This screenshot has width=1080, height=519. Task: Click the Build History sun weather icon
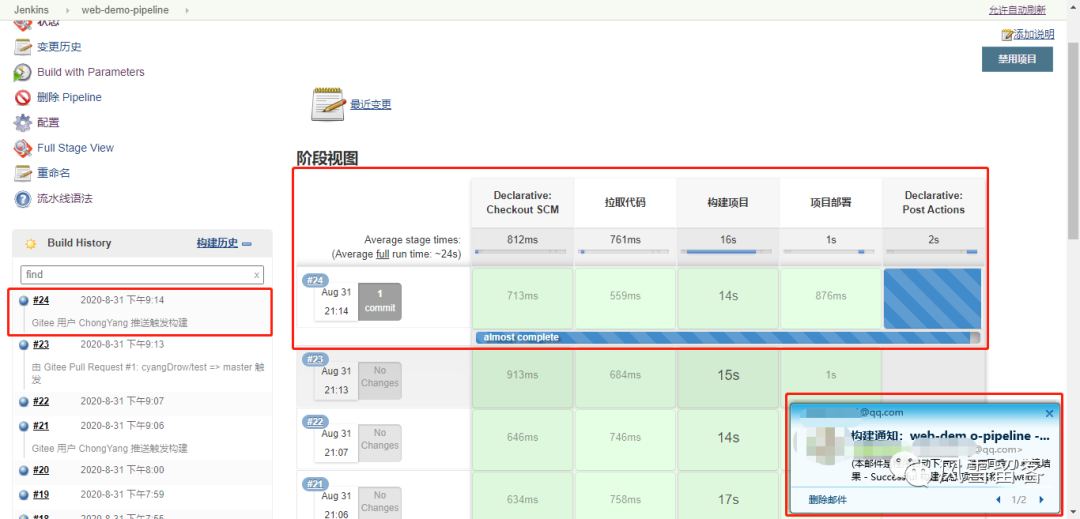[x=30, y=244]
